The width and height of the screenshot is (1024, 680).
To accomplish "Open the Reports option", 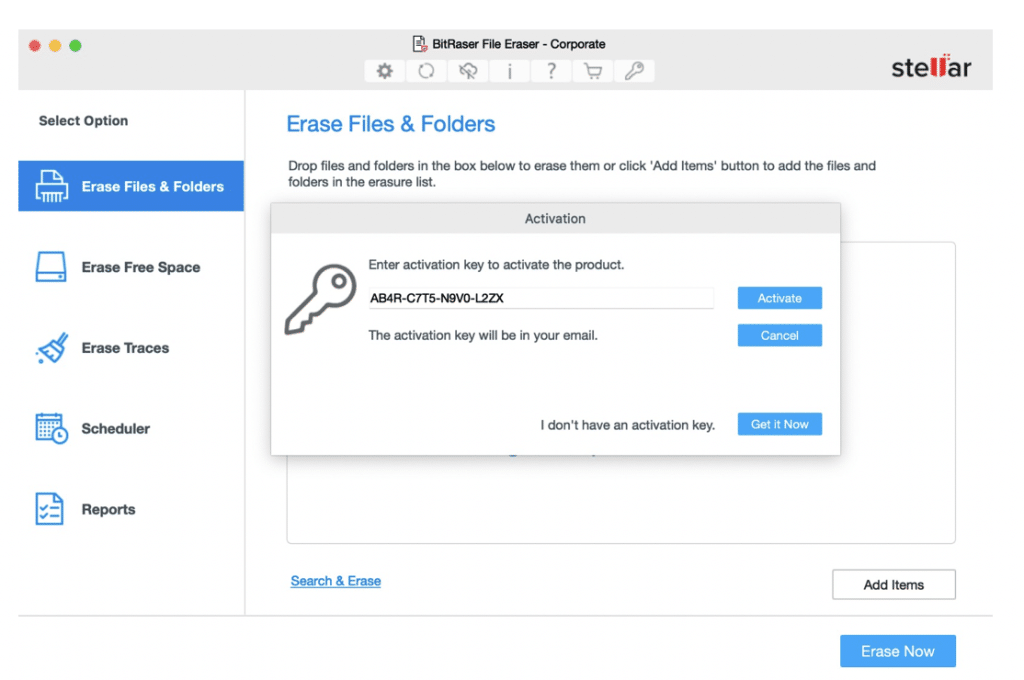I will click(131, 509).
